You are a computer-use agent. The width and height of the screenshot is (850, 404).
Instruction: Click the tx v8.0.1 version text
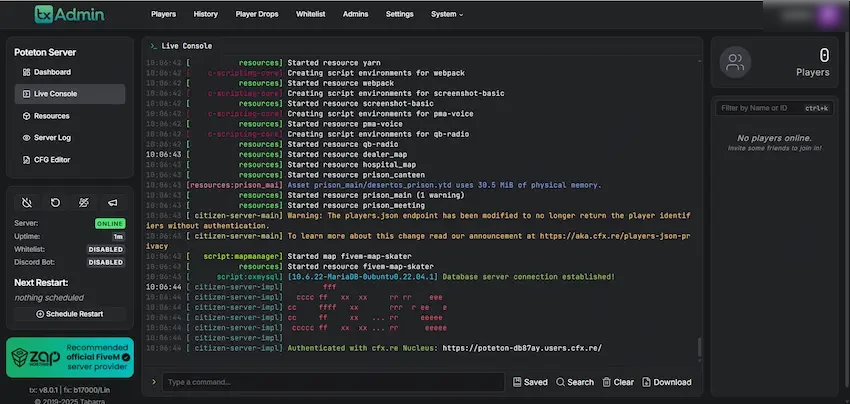point(45,390)
